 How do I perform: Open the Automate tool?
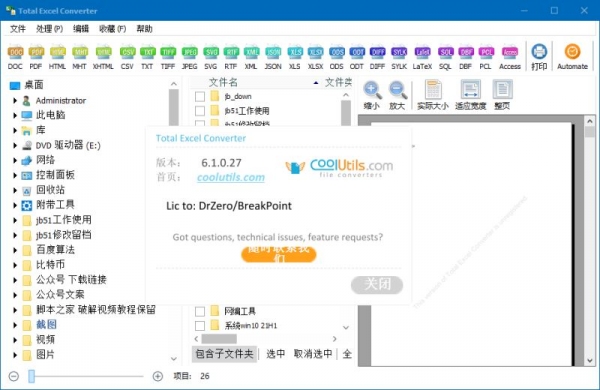point(572,57)
